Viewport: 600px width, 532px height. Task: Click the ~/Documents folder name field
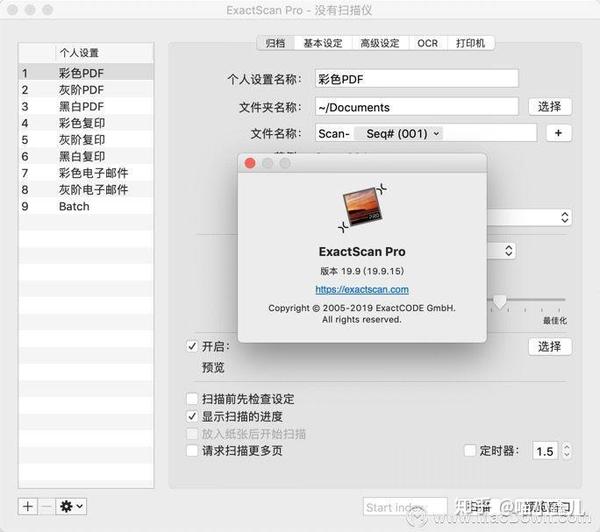(417, 107)
